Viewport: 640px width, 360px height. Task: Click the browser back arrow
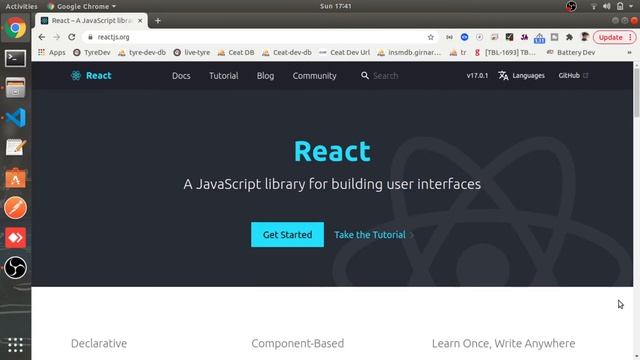click(42, 37)
